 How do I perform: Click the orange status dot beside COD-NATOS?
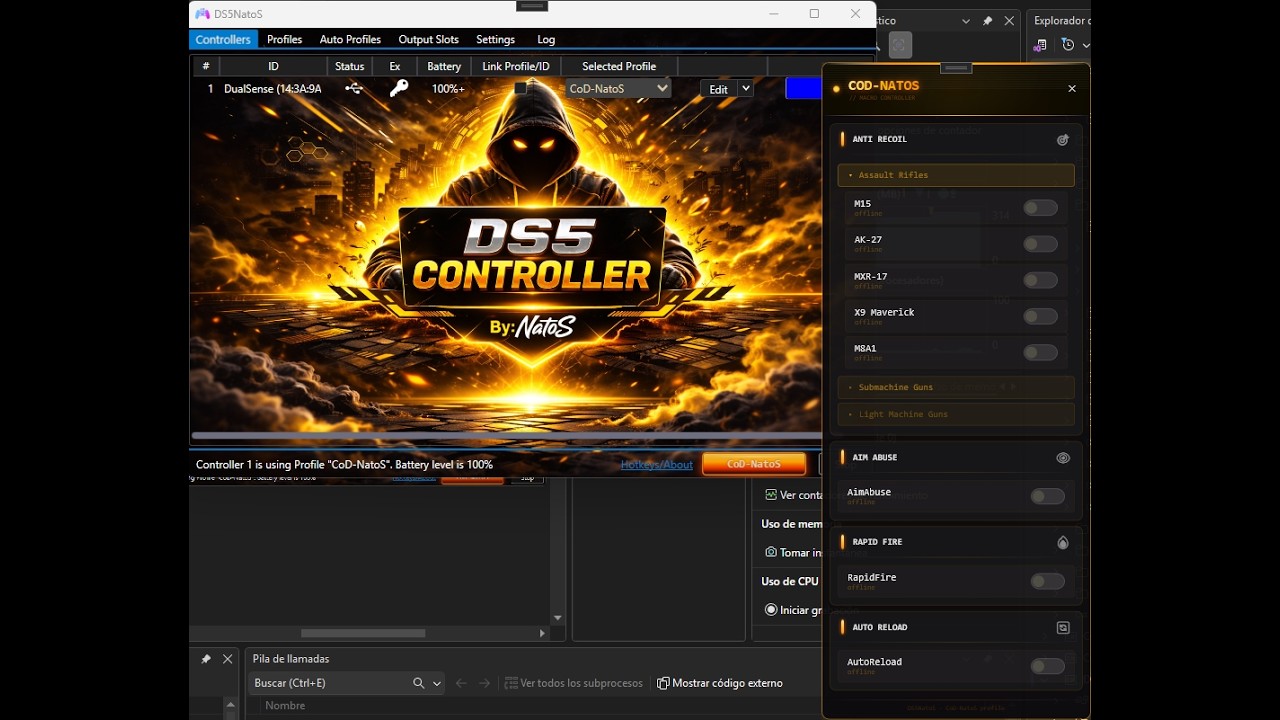[x=836, y=88]
